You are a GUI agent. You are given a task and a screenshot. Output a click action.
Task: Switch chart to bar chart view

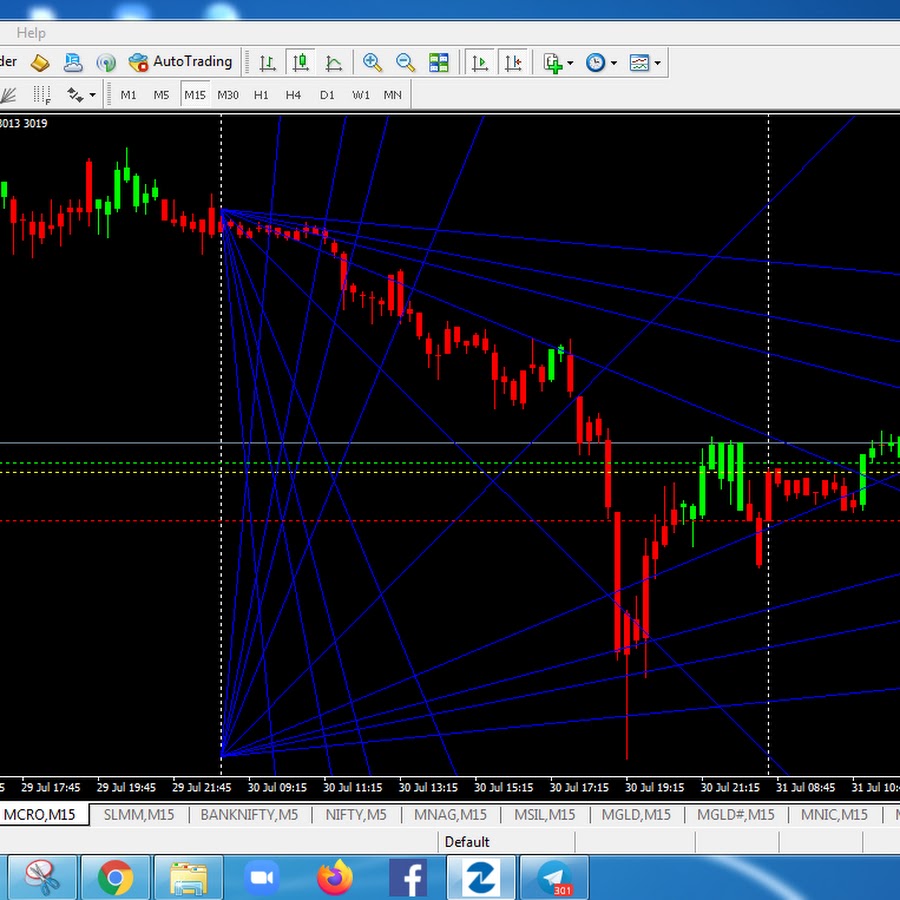coord(267,62)
